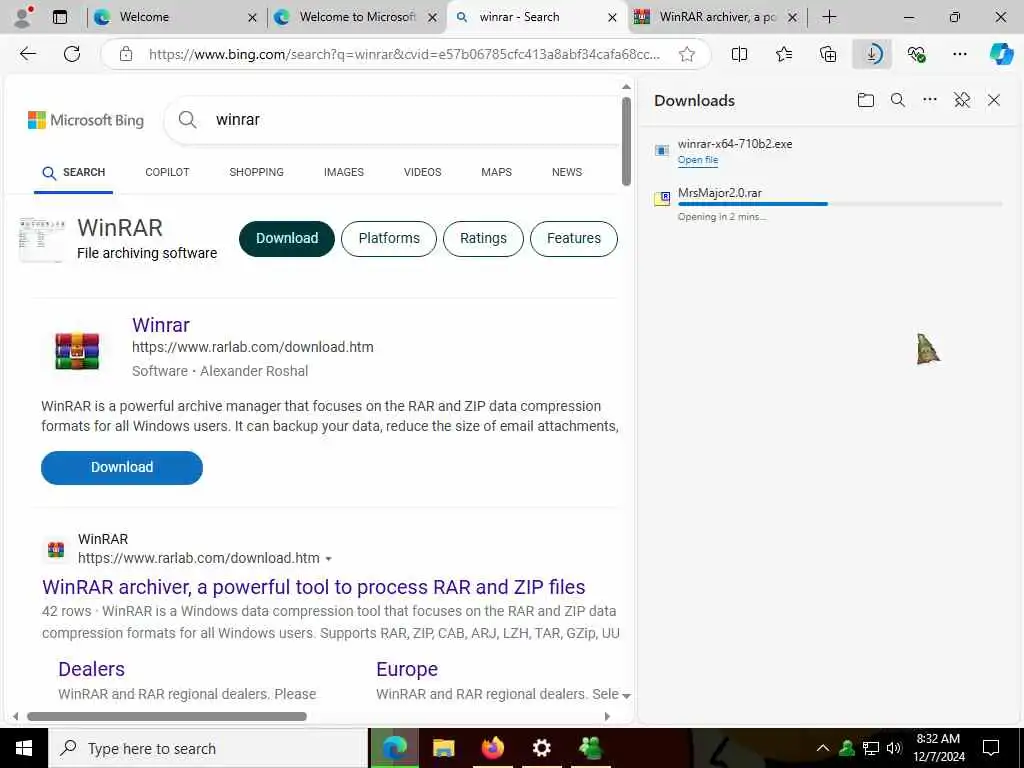
Task: Open the downloads folder icon
Action: pyautogui.click(x=865, y=100)
